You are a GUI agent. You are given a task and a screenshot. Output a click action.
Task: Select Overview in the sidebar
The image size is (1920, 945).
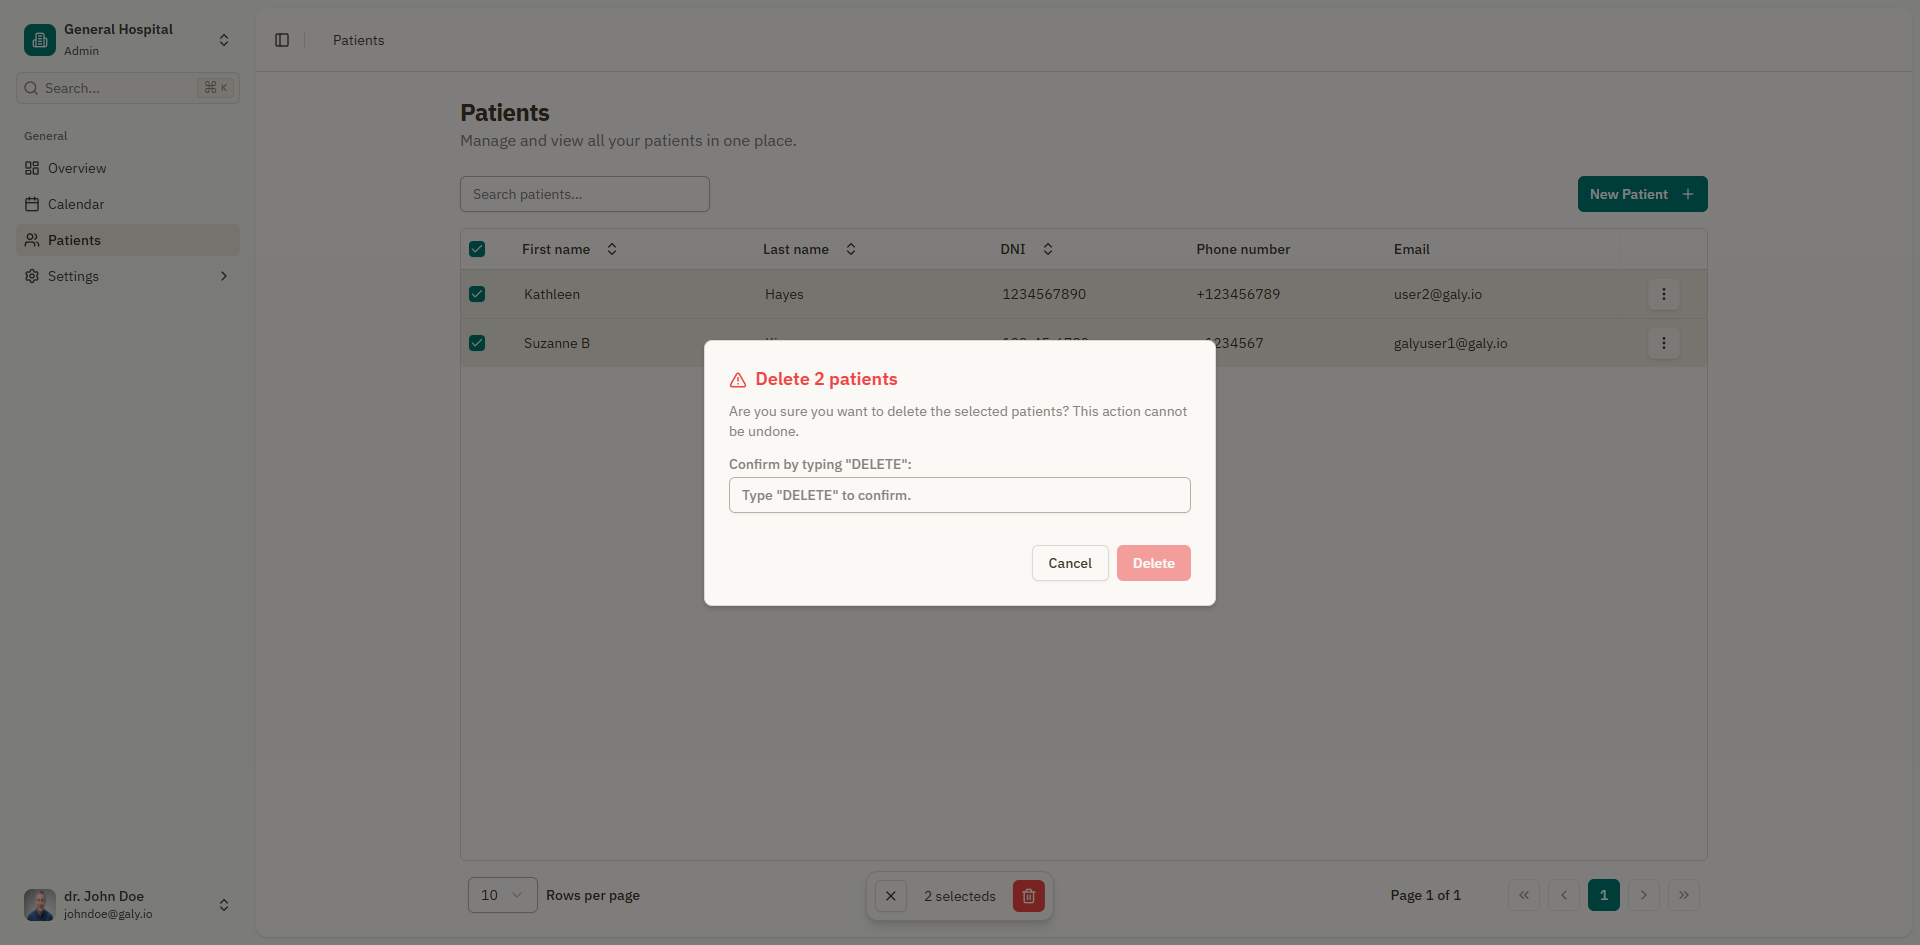point(76,168)
